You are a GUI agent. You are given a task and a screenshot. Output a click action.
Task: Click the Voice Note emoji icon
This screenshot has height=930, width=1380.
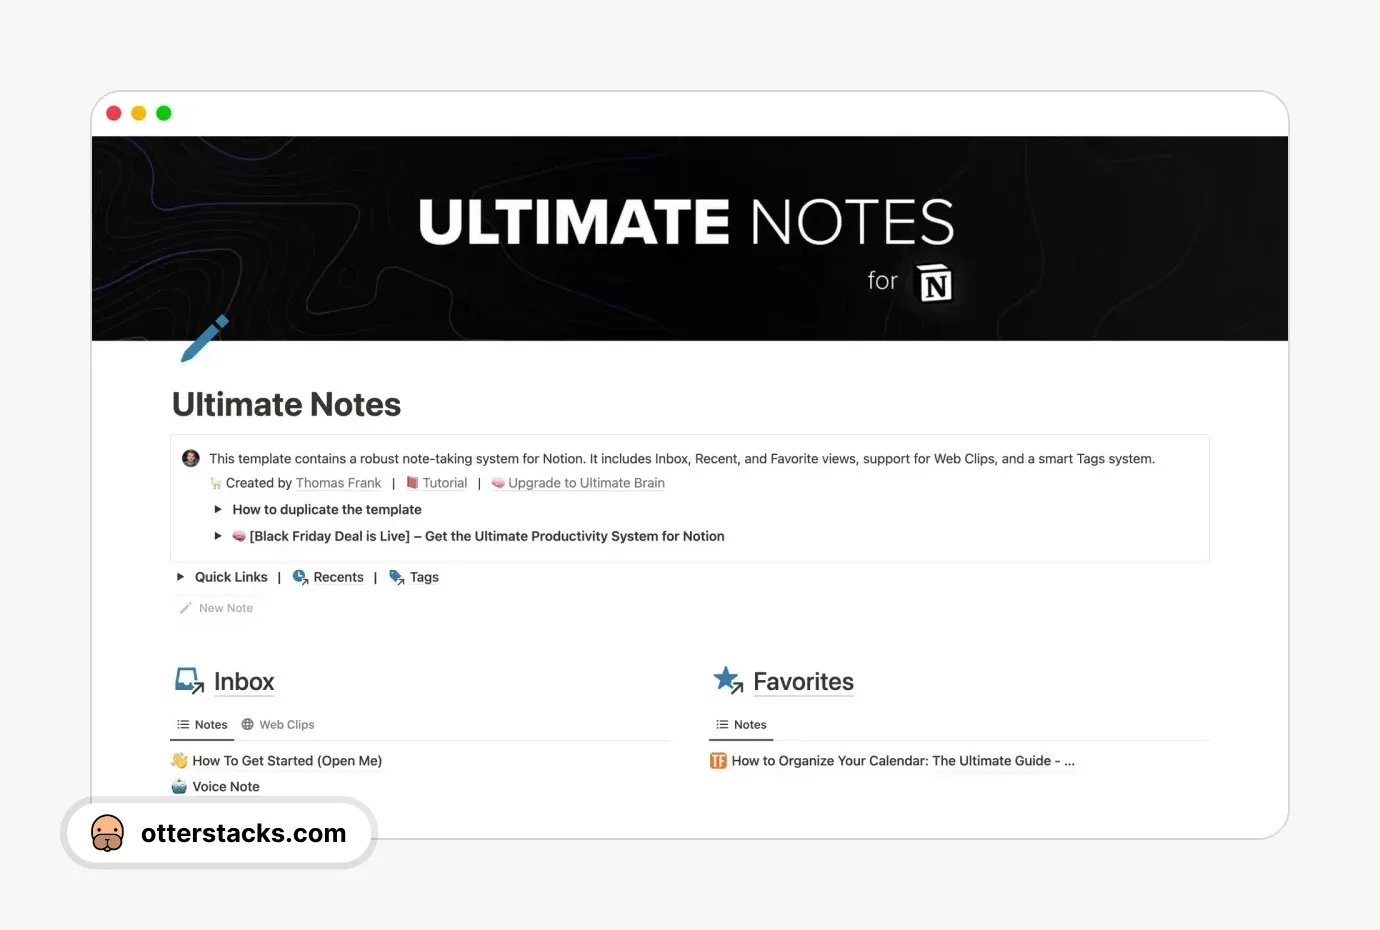[x=179, y=786]
